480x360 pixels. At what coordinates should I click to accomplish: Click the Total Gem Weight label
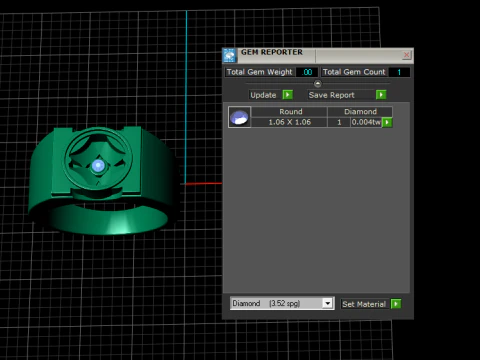(260, 72)
